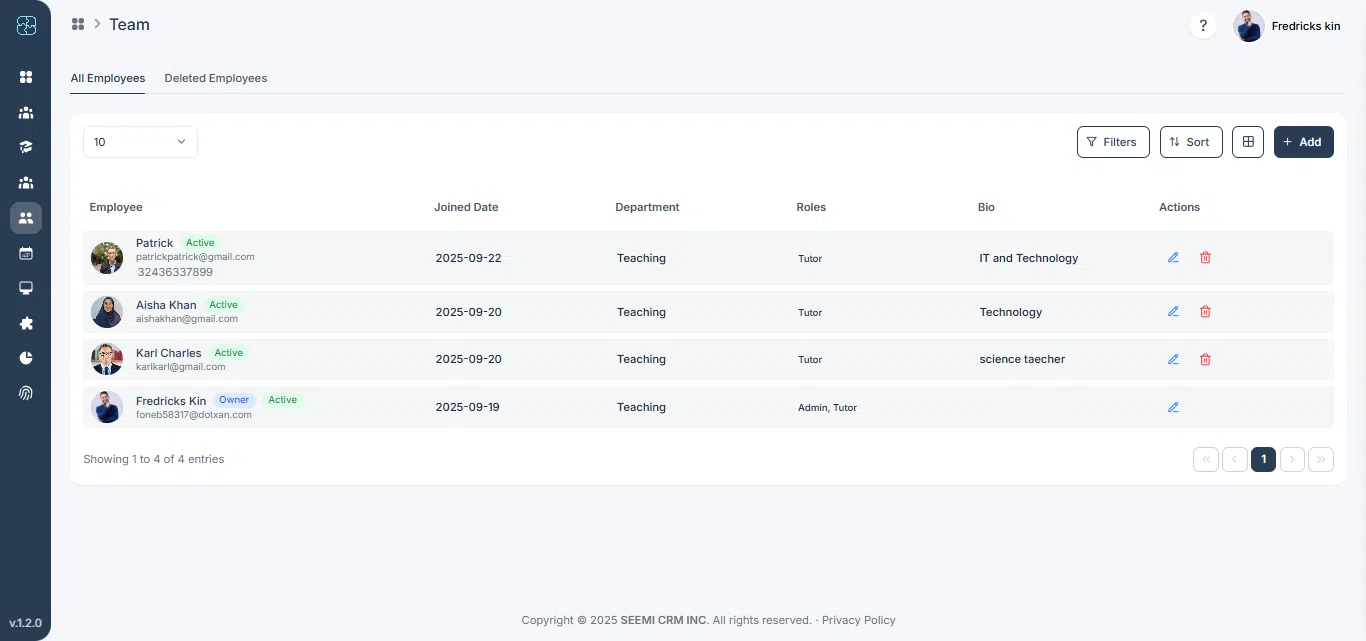The width and height of the screenshot is (1366, 641).
Task: Open the page size dropdown showing 10
Action: (140, 142)
